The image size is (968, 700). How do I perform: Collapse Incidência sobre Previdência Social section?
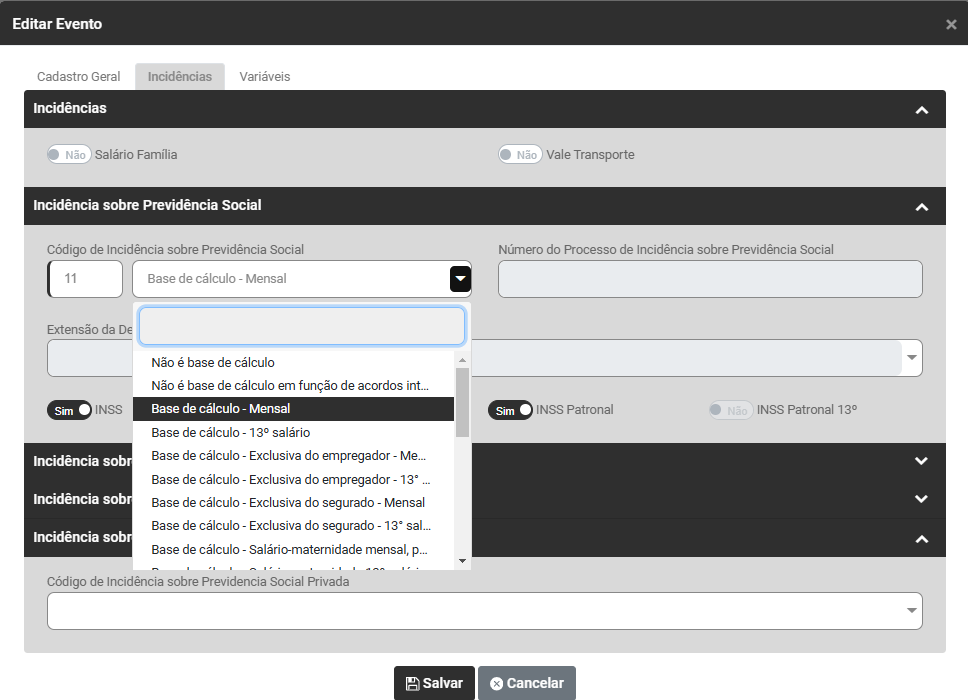(x=922, y=207)
